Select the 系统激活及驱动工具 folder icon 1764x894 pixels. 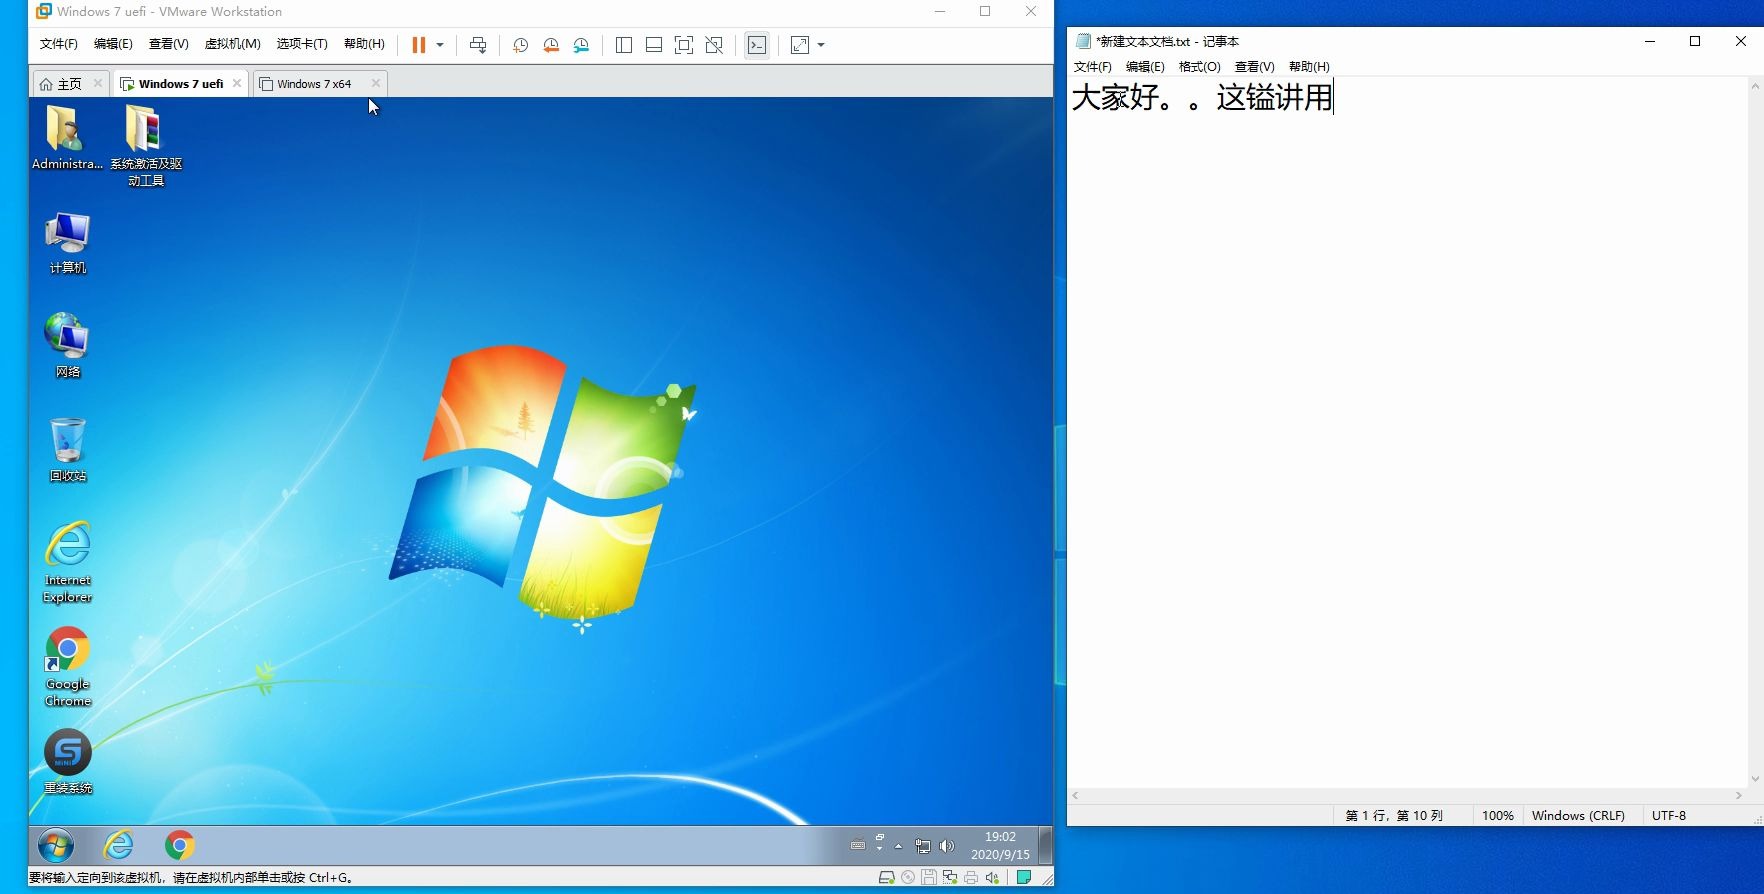[x=146, y=146]
